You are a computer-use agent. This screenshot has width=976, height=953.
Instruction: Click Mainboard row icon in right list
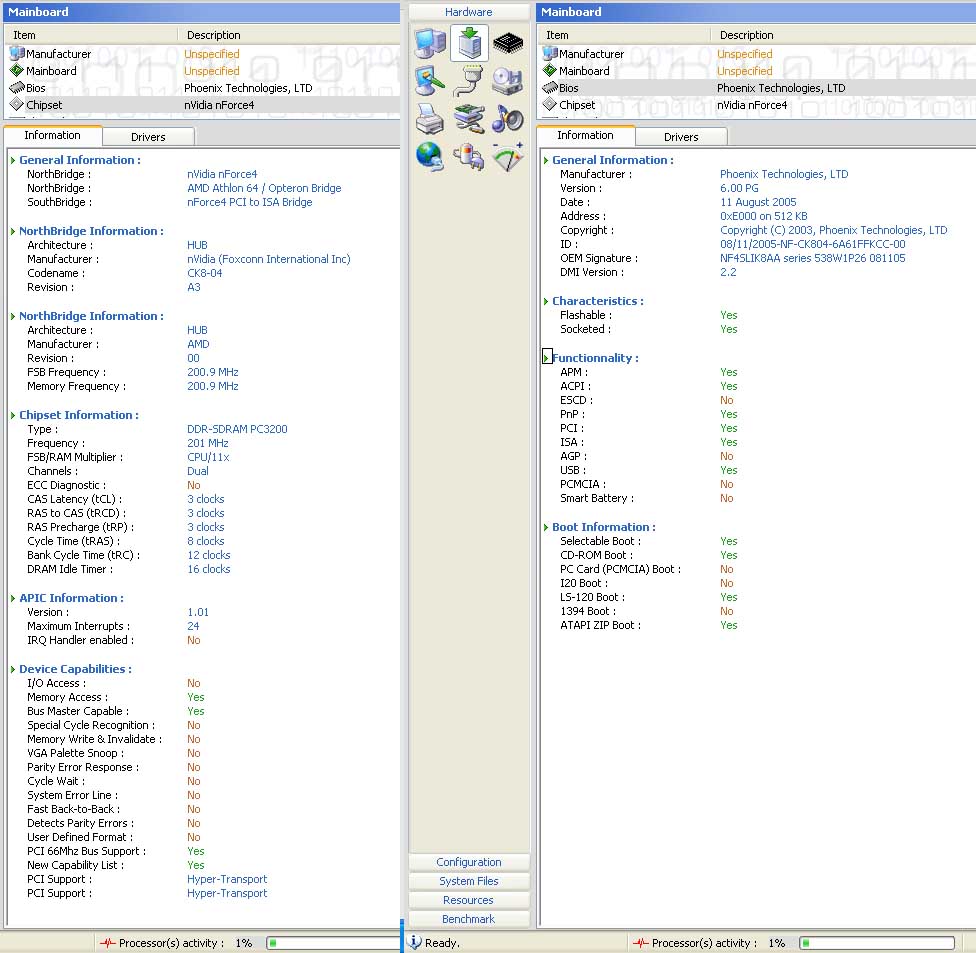[550, 70]
